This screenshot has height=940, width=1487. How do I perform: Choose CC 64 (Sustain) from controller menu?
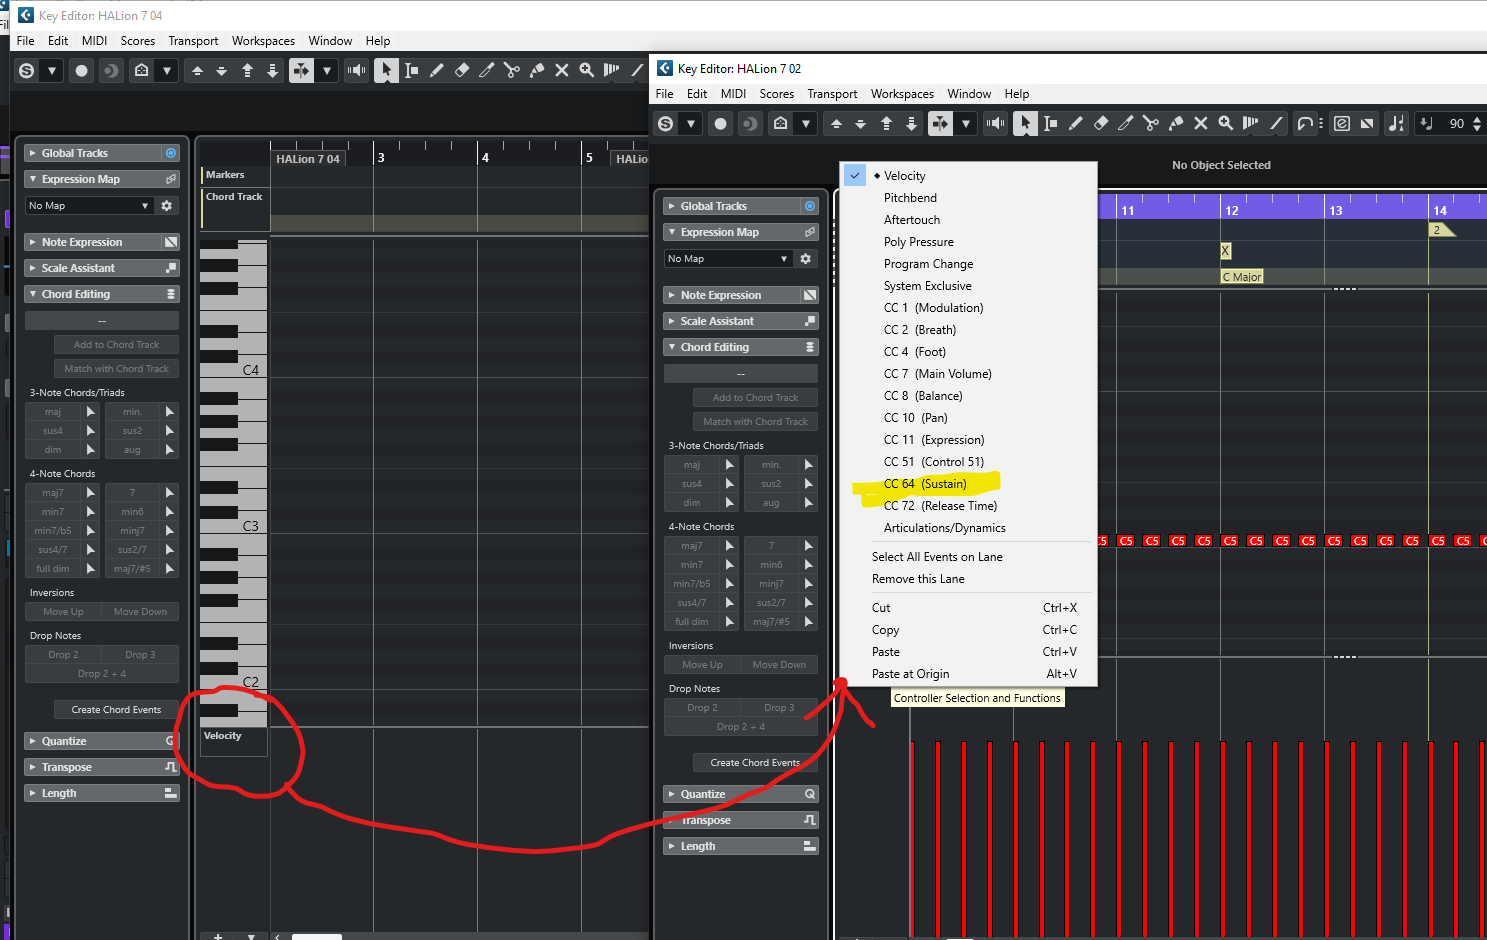tap(968, 484)
